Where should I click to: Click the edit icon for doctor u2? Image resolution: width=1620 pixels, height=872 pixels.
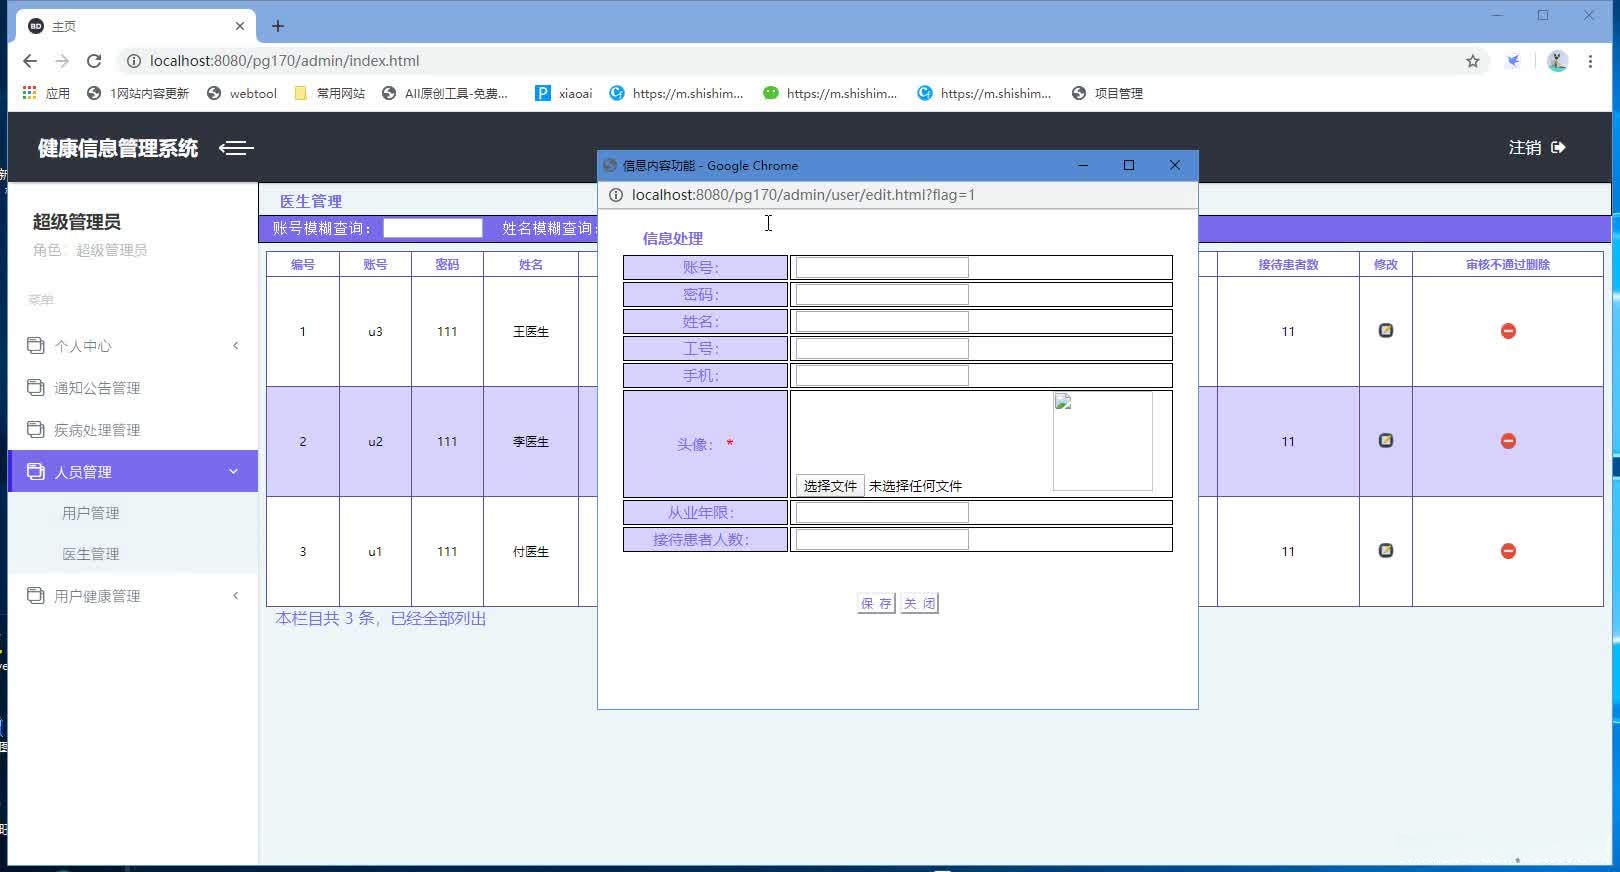point(1386,441)
